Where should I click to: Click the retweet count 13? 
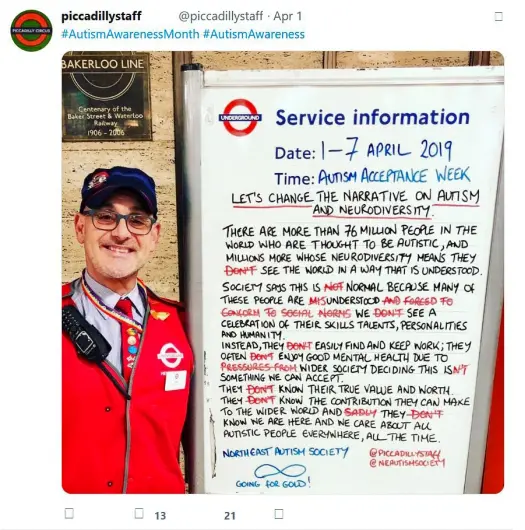click(160, 515)
